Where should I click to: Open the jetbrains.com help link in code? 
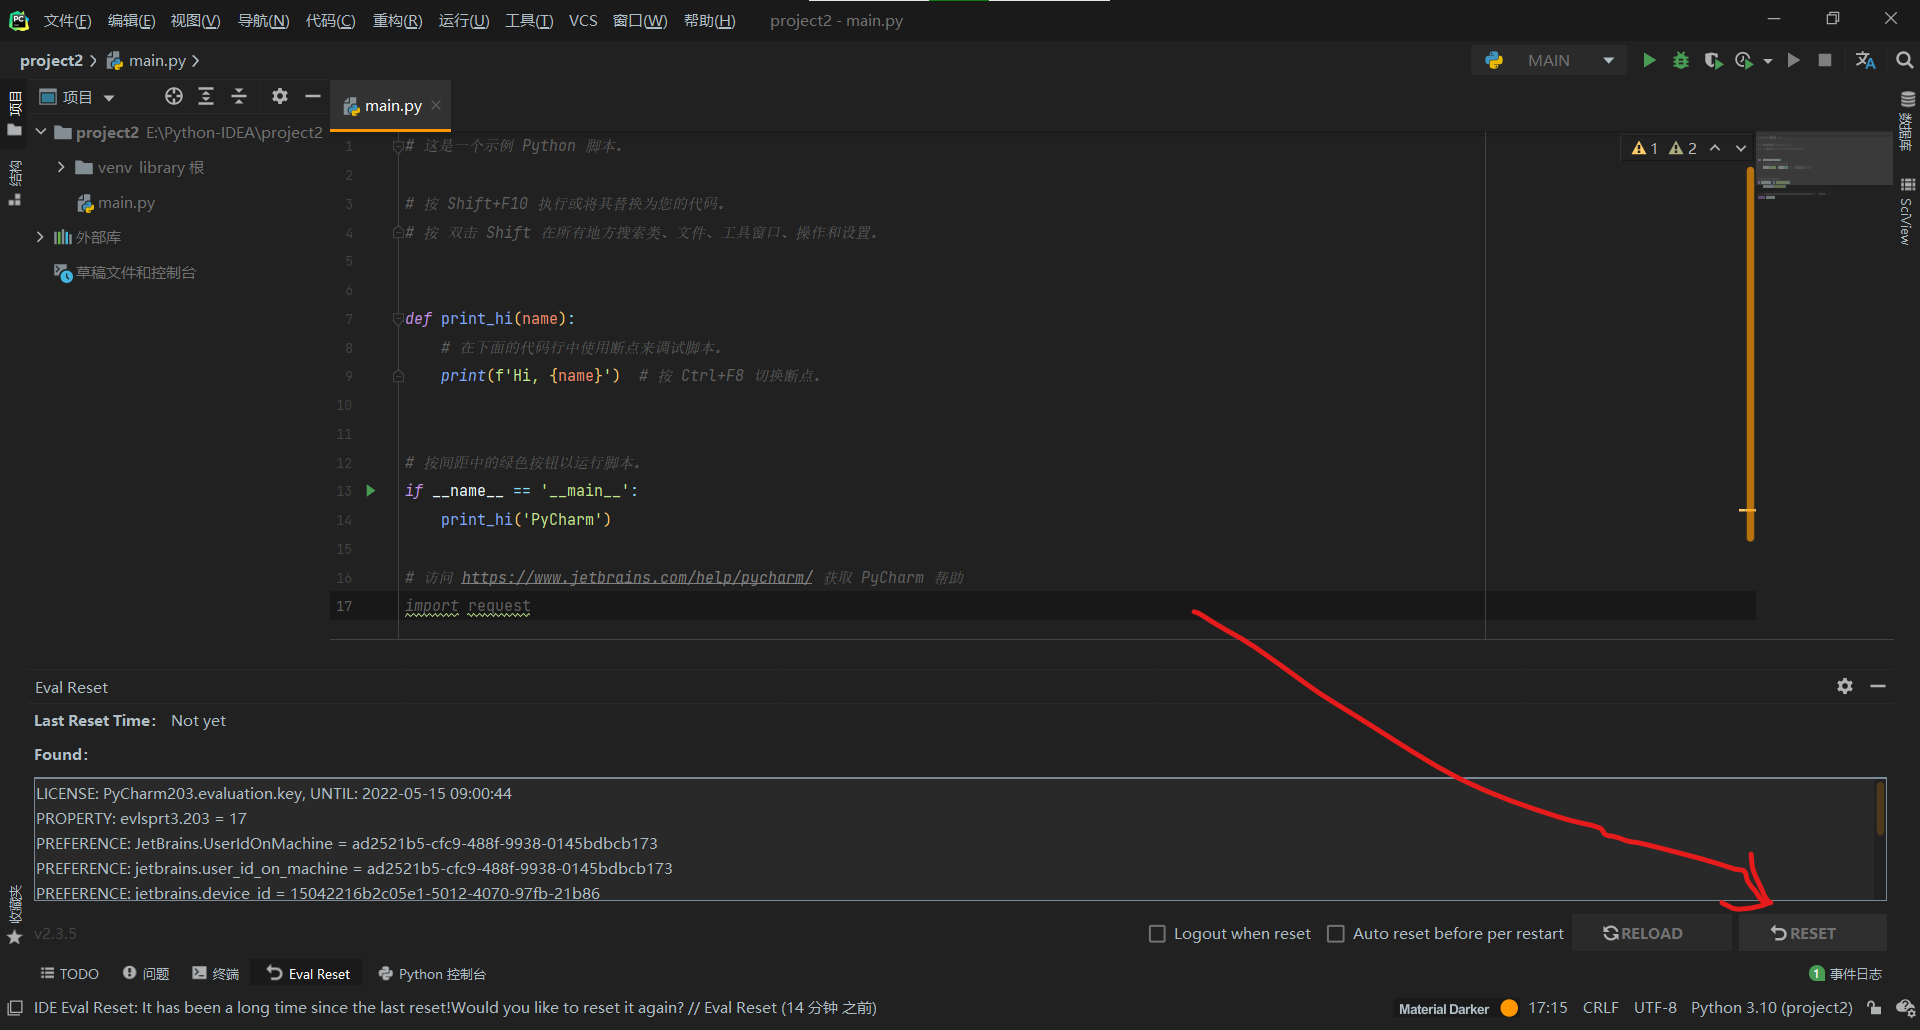tap(637, 578)
